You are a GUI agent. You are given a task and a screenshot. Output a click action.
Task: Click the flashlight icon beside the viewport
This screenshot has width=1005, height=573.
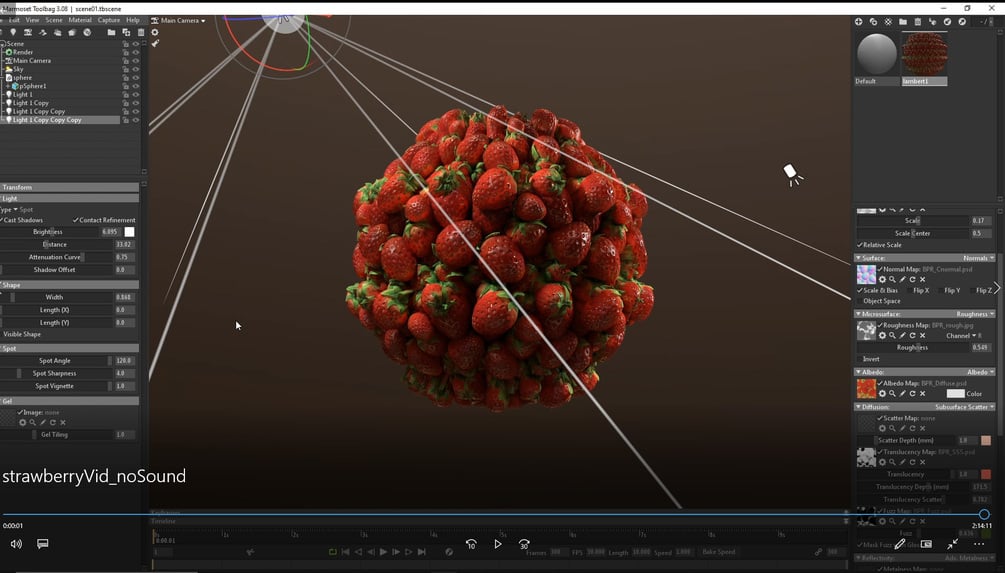tap(155, 44)
